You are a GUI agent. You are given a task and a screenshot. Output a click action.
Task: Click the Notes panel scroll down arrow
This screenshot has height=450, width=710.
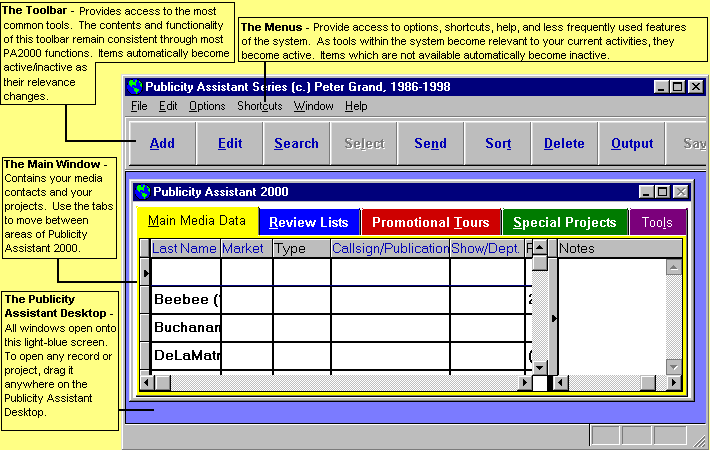click(x=674, y=367)
